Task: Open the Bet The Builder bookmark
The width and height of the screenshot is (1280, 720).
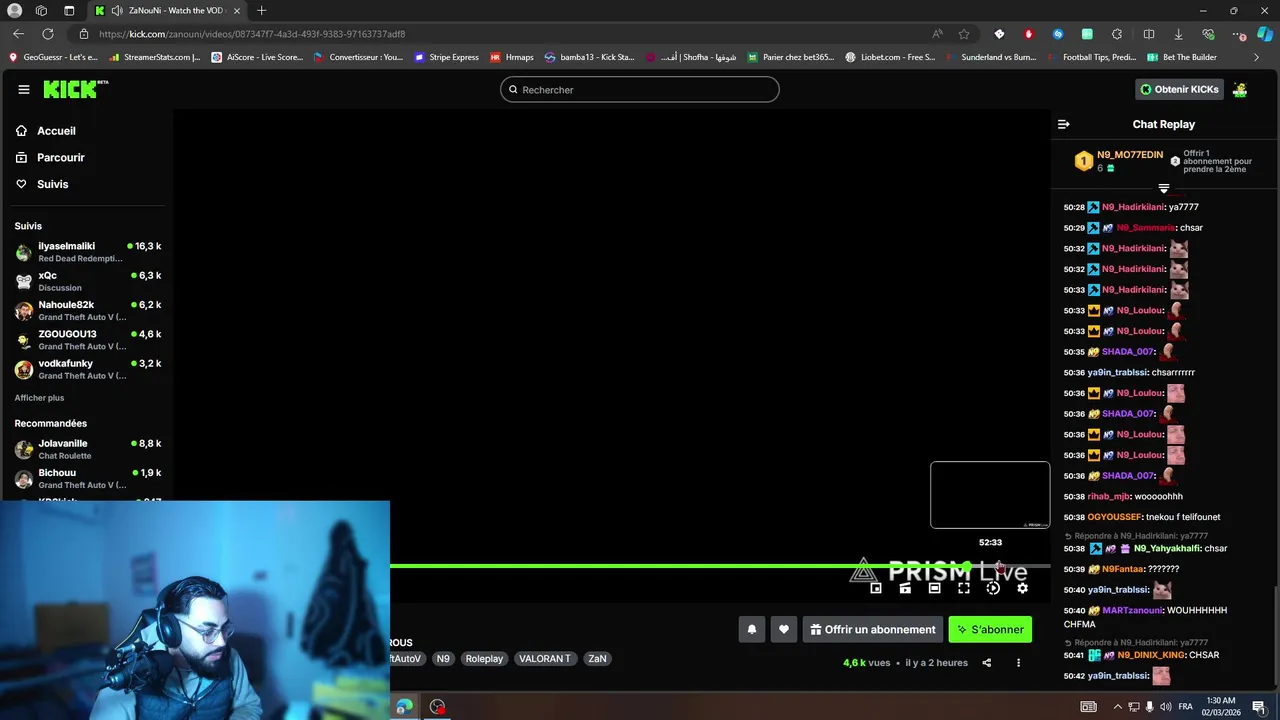Action: tap(1181, 57)
